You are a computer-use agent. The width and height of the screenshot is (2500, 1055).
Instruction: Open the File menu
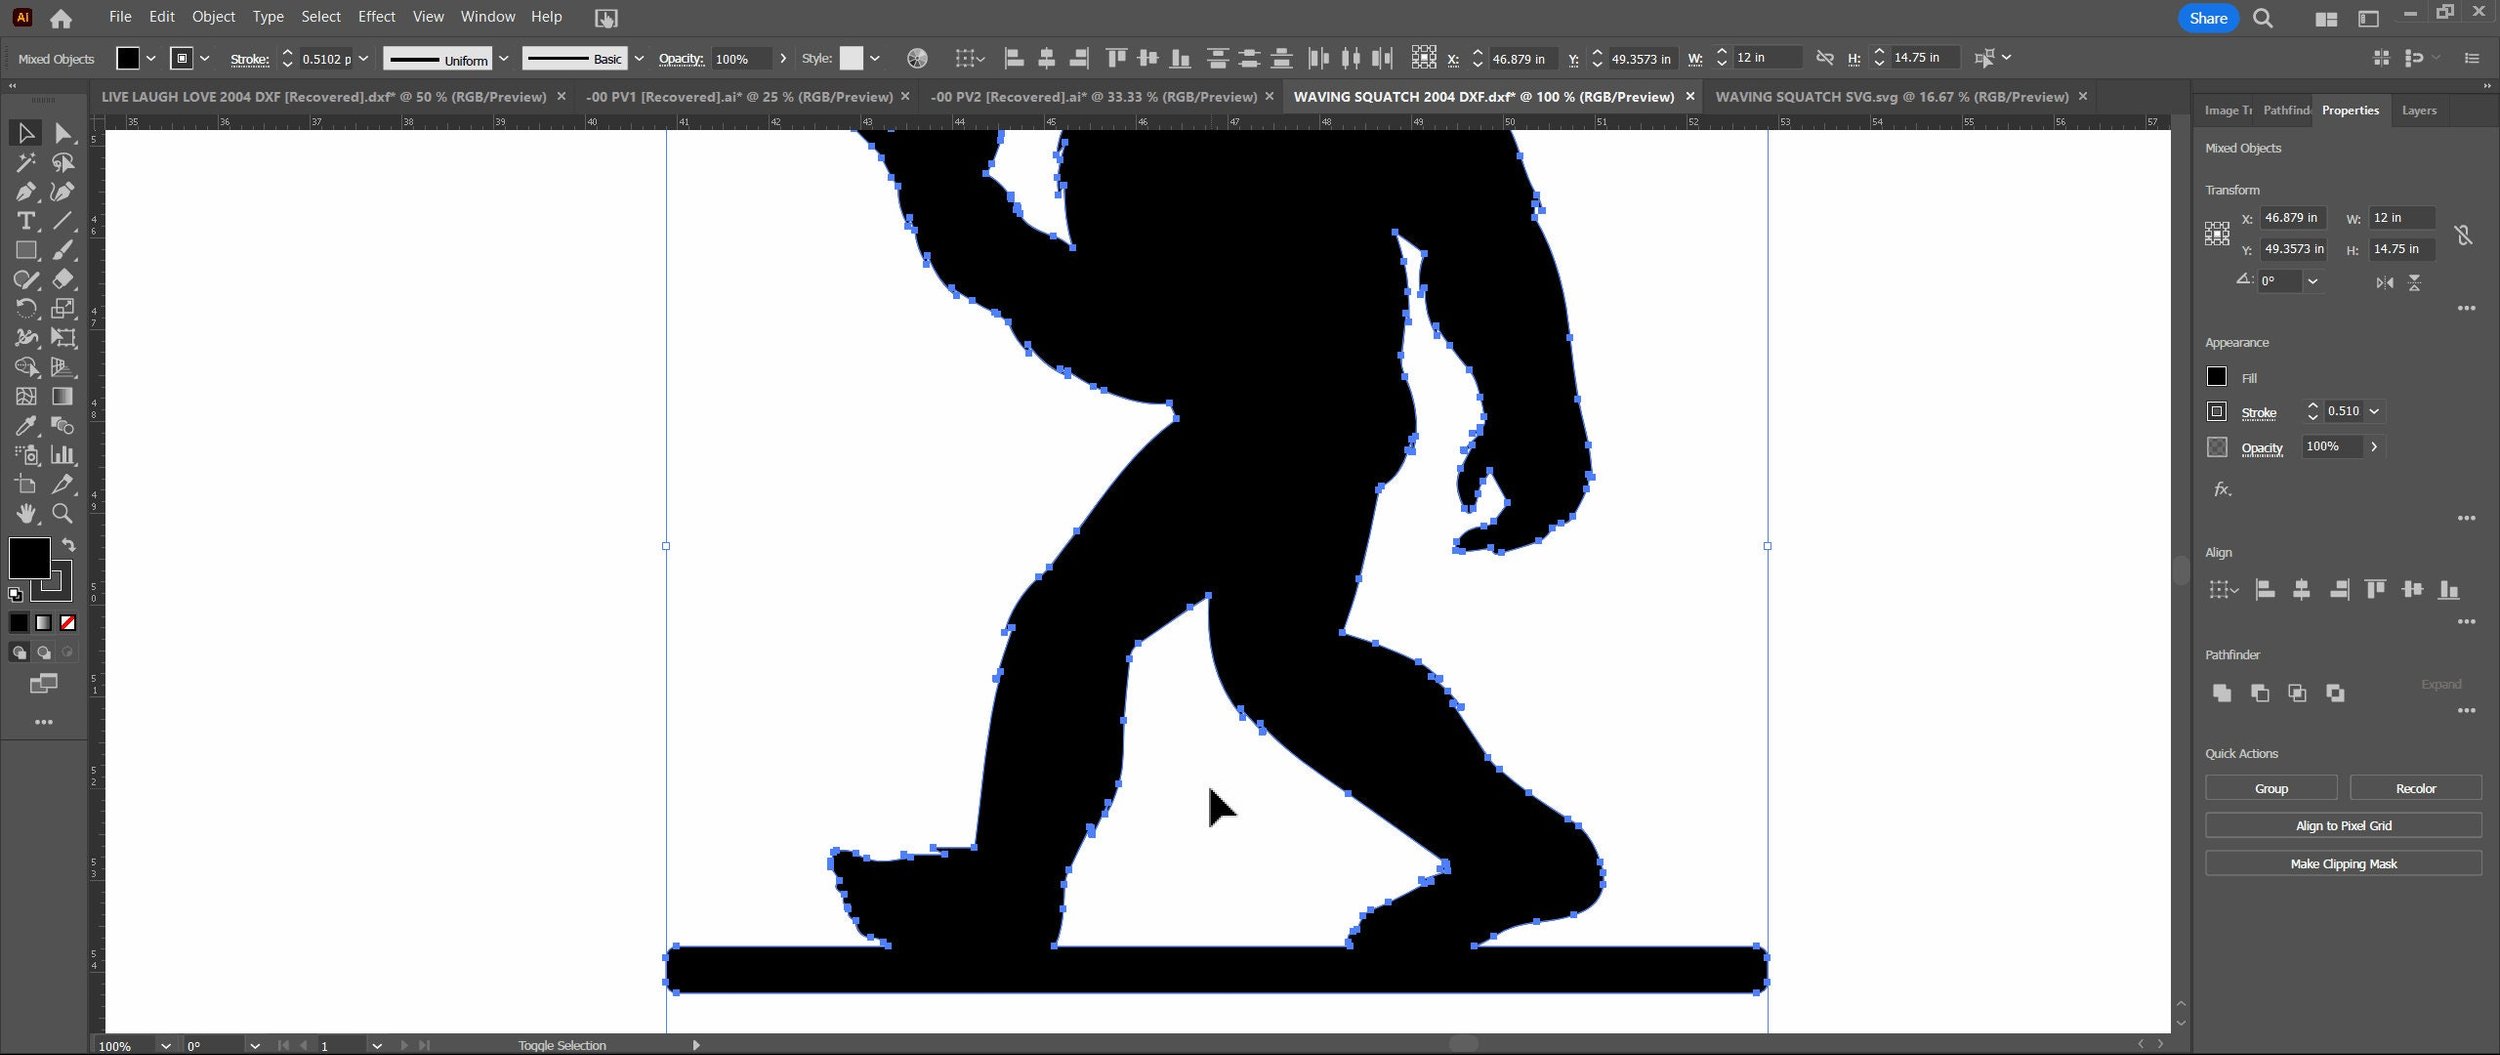120,17
